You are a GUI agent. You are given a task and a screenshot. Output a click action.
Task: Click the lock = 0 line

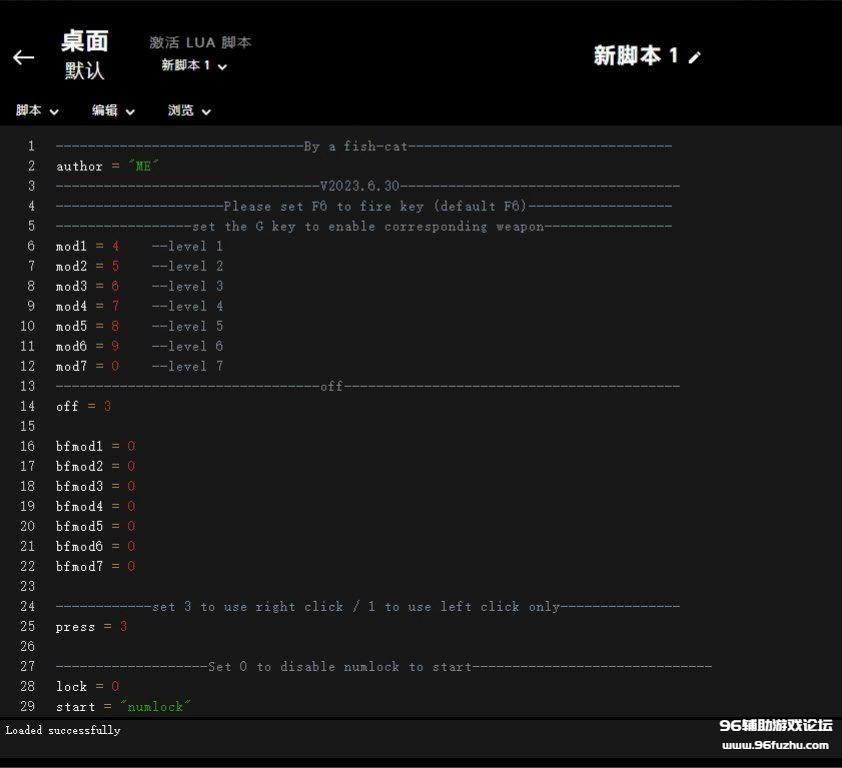pos(88,686)
